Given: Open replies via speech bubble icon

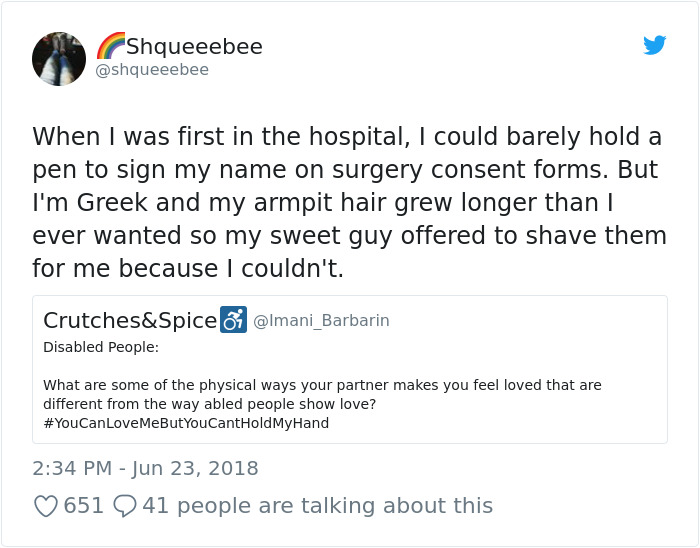Looking at the screenshot, I should [x=125, y=506].
